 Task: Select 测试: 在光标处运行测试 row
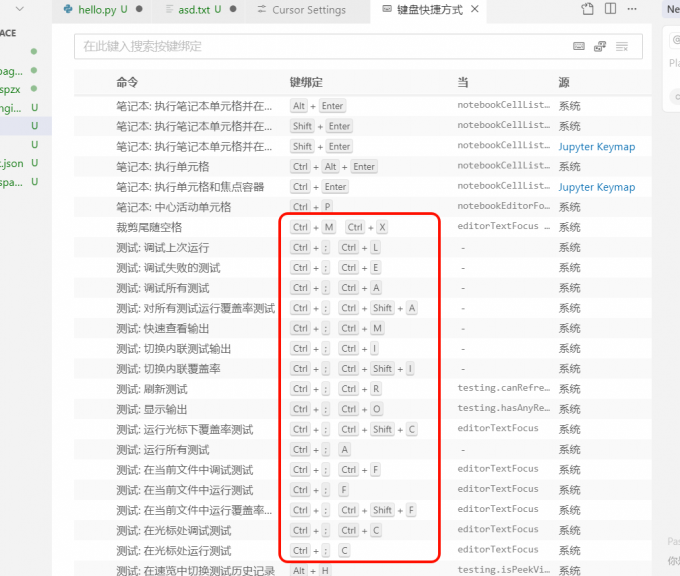tap(363, 551)
